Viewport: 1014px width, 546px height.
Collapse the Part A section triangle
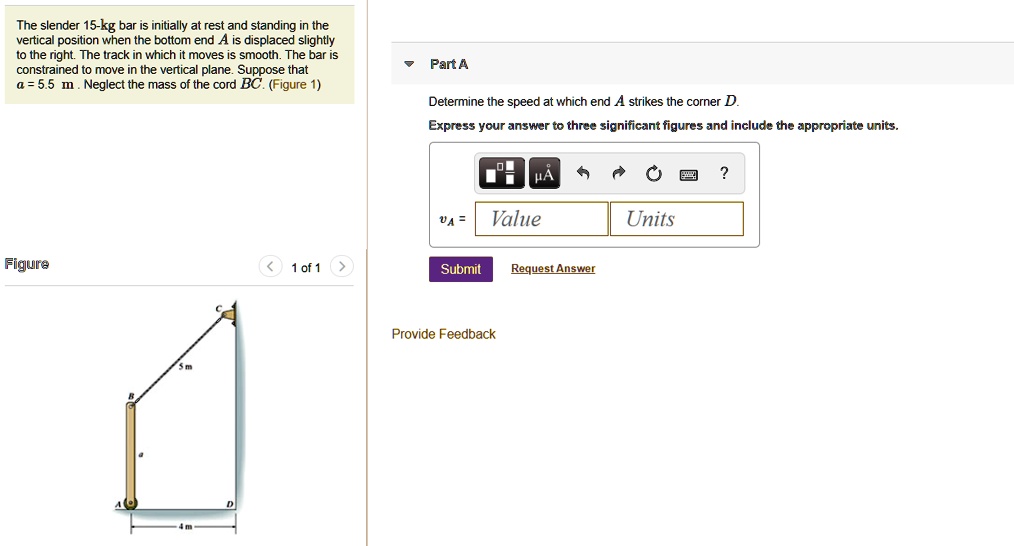pyautogui.click(x=408, y=65)
